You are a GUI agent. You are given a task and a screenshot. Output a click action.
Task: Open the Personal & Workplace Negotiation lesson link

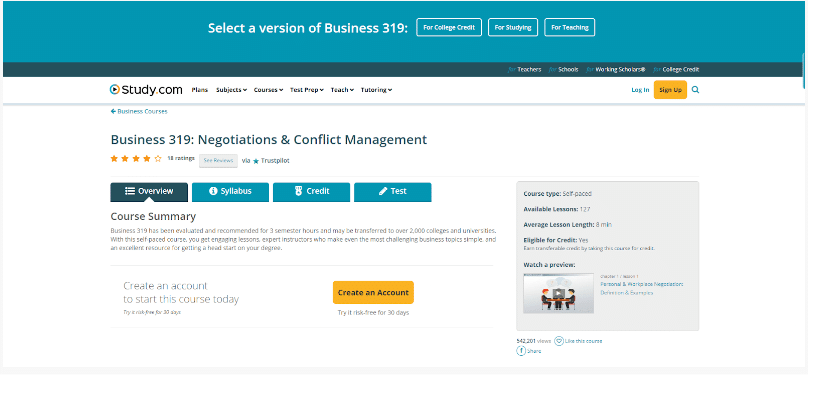(642, 289)
